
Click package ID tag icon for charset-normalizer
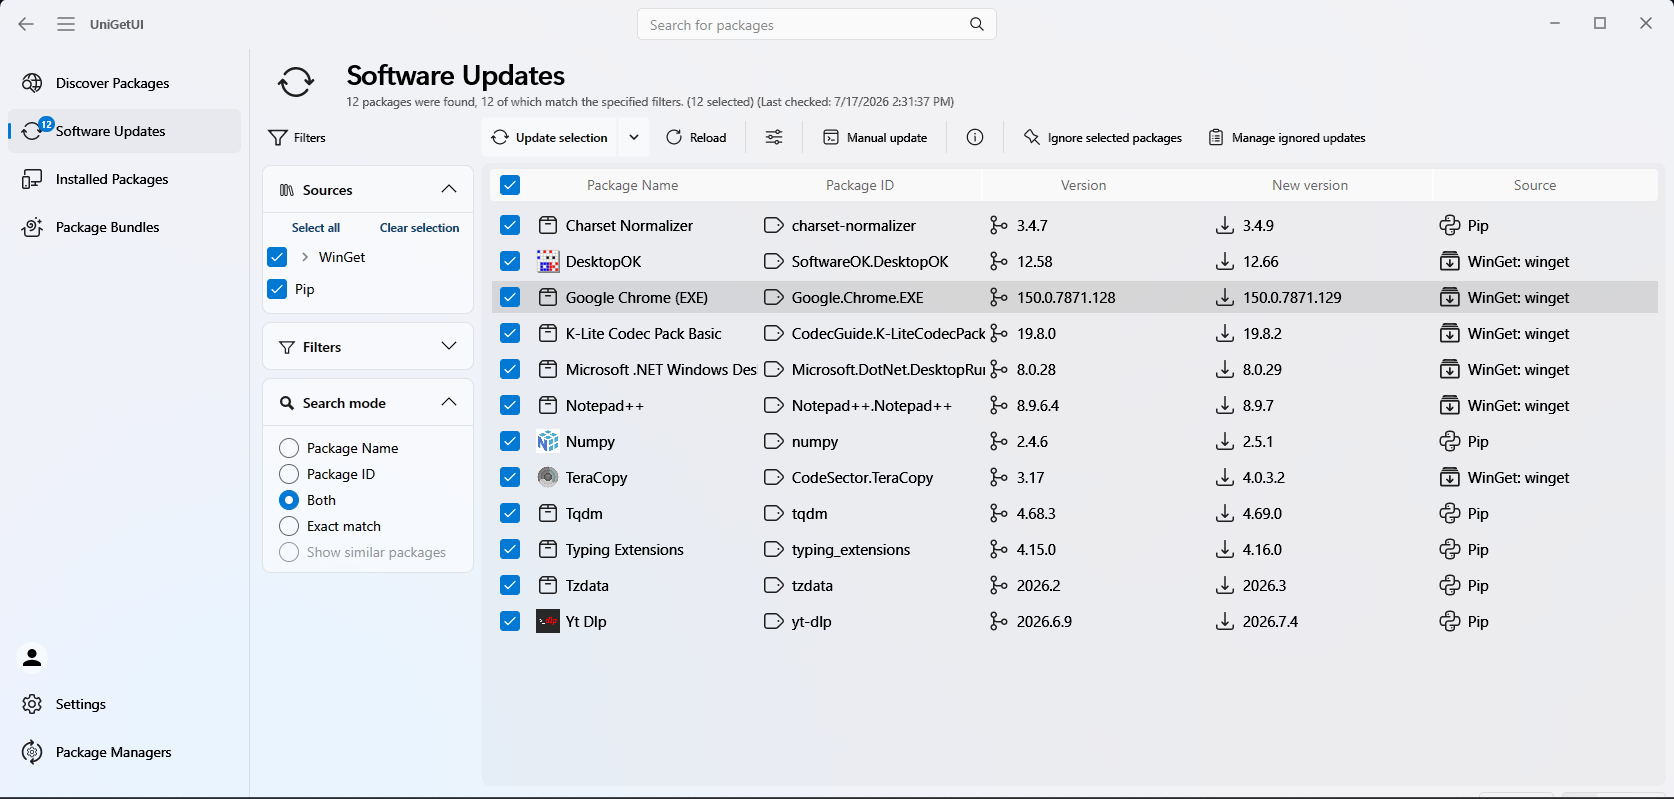pos(773,225)
